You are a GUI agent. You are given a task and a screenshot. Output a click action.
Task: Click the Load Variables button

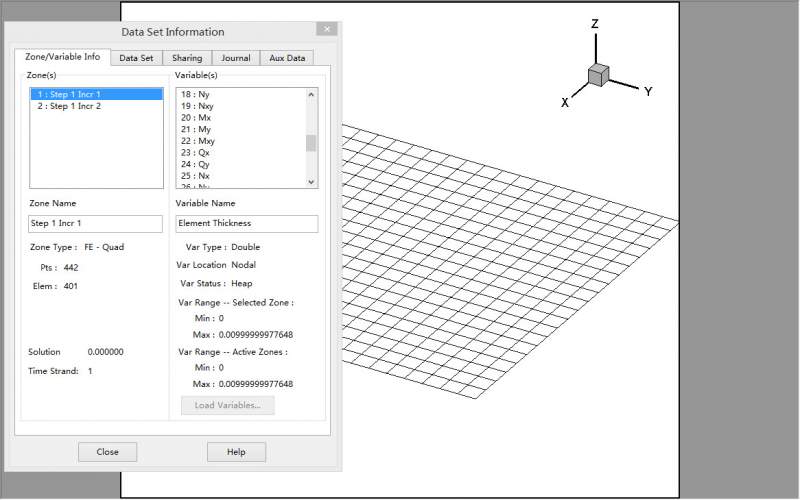(228, 406)
